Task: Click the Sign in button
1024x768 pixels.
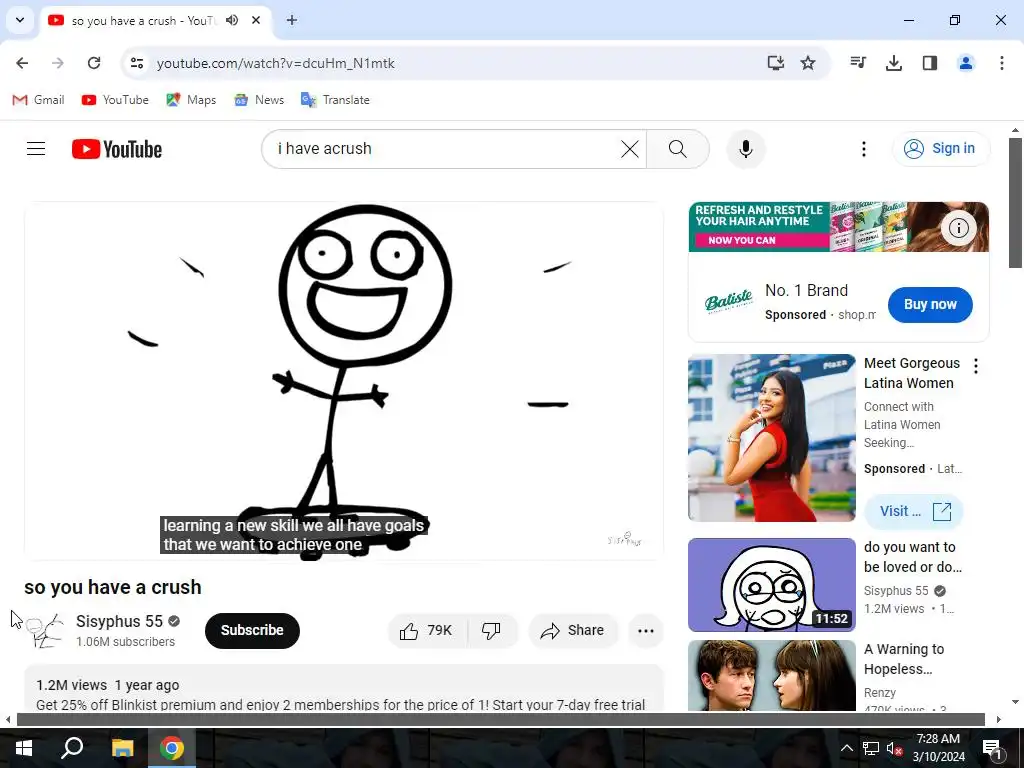Action: pos(941,149)
